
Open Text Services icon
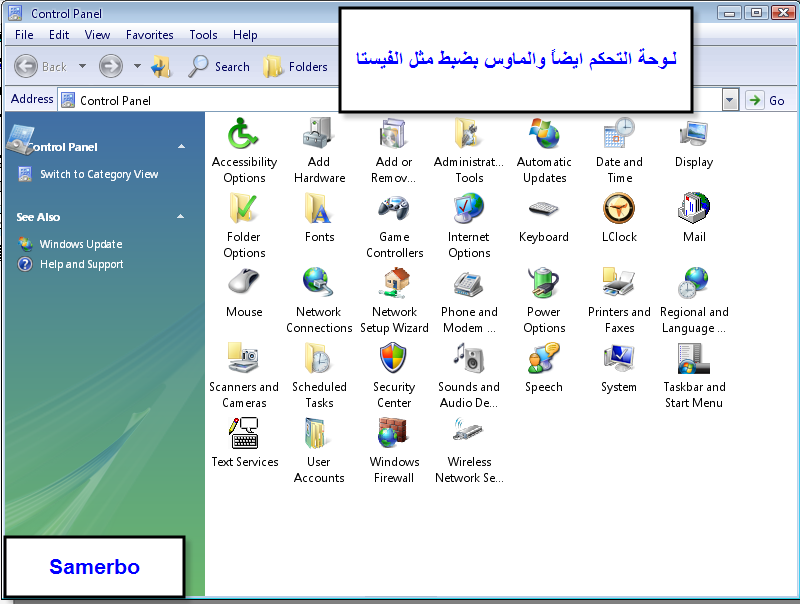pyautogui.click(x=244, y=434)
